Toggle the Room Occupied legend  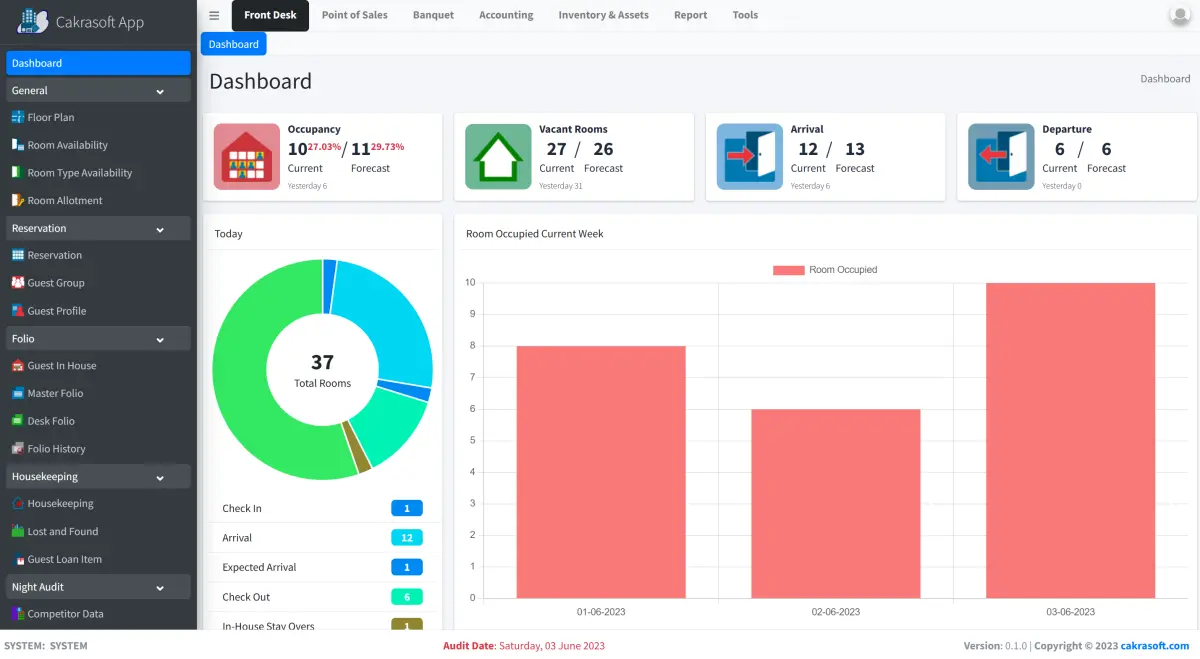825,269
